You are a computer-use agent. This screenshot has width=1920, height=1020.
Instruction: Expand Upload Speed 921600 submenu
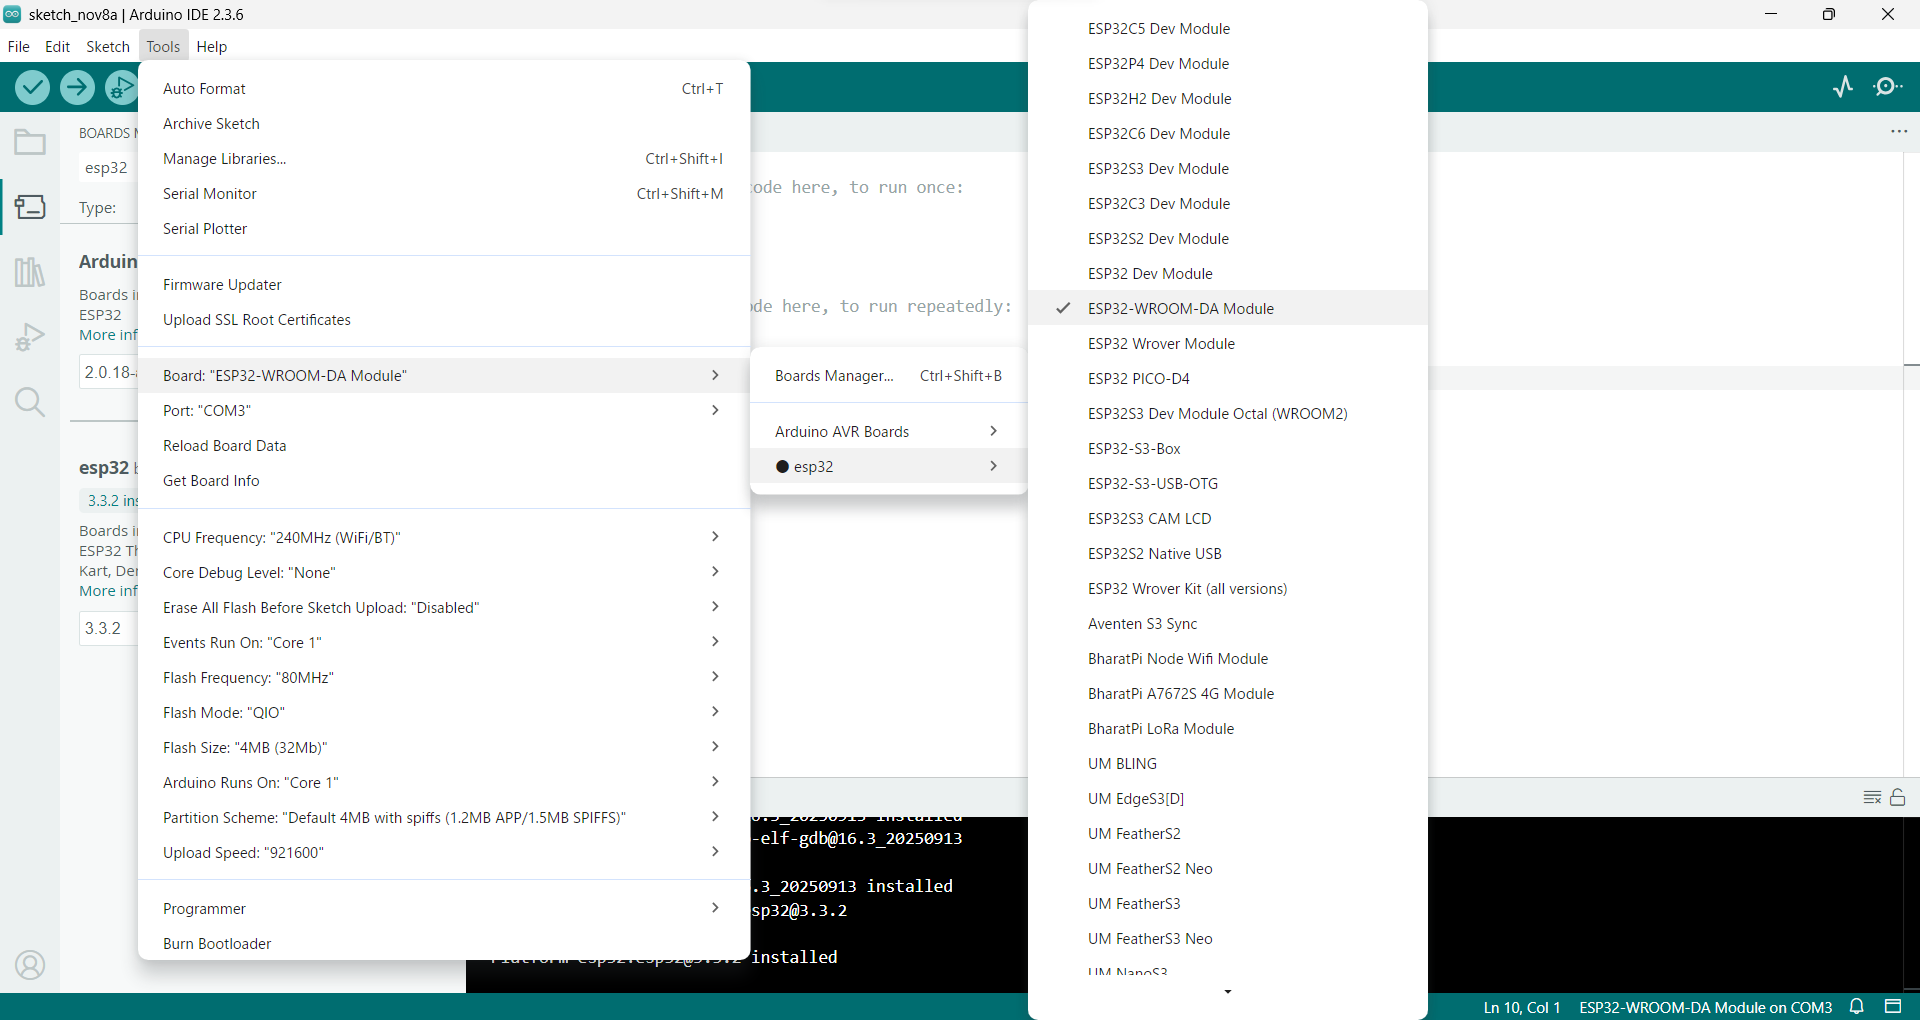444,852
